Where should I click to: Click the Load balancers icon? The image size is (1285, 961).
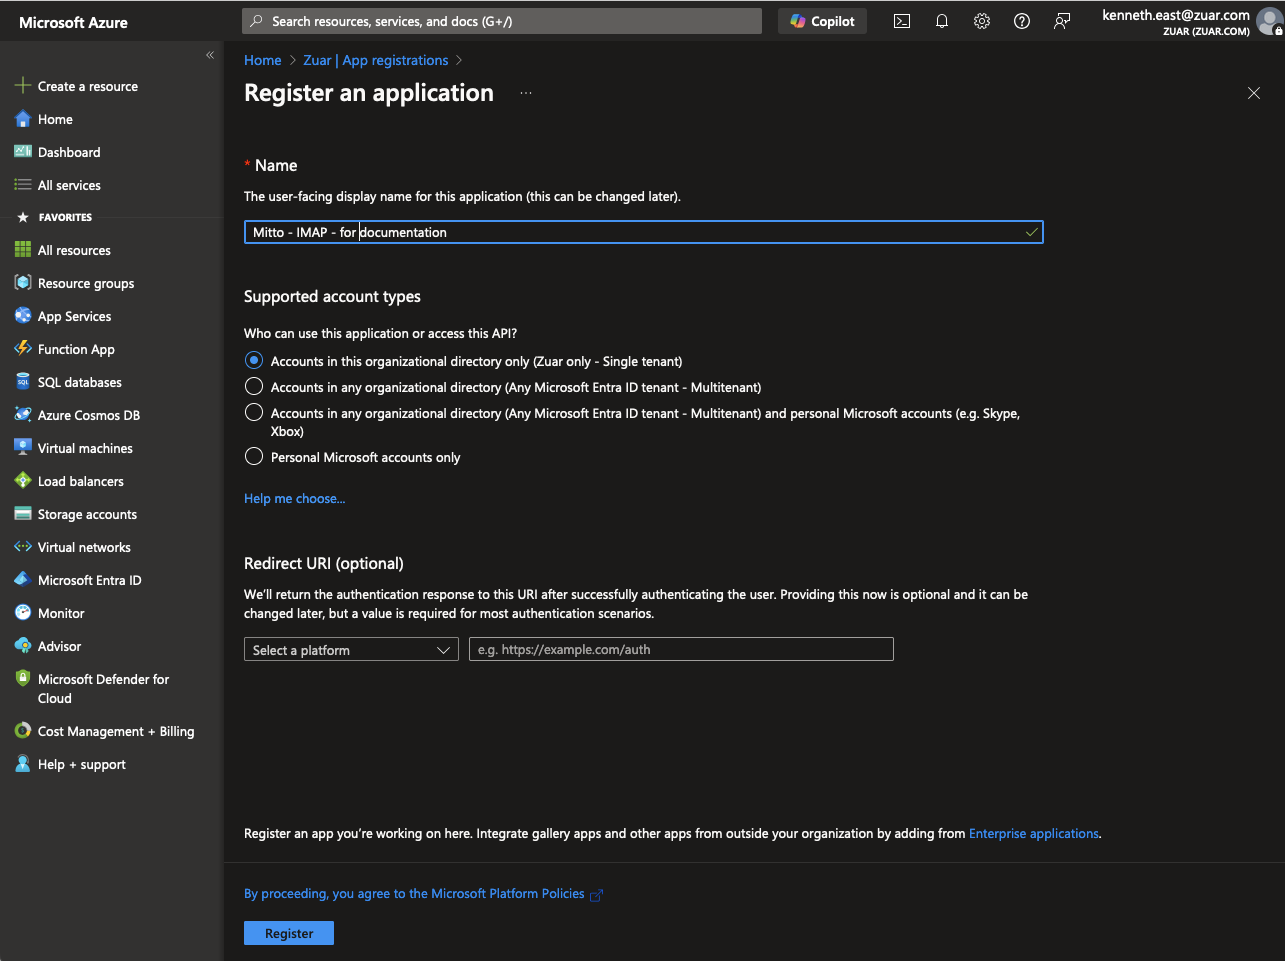click(x=22, y=481)
